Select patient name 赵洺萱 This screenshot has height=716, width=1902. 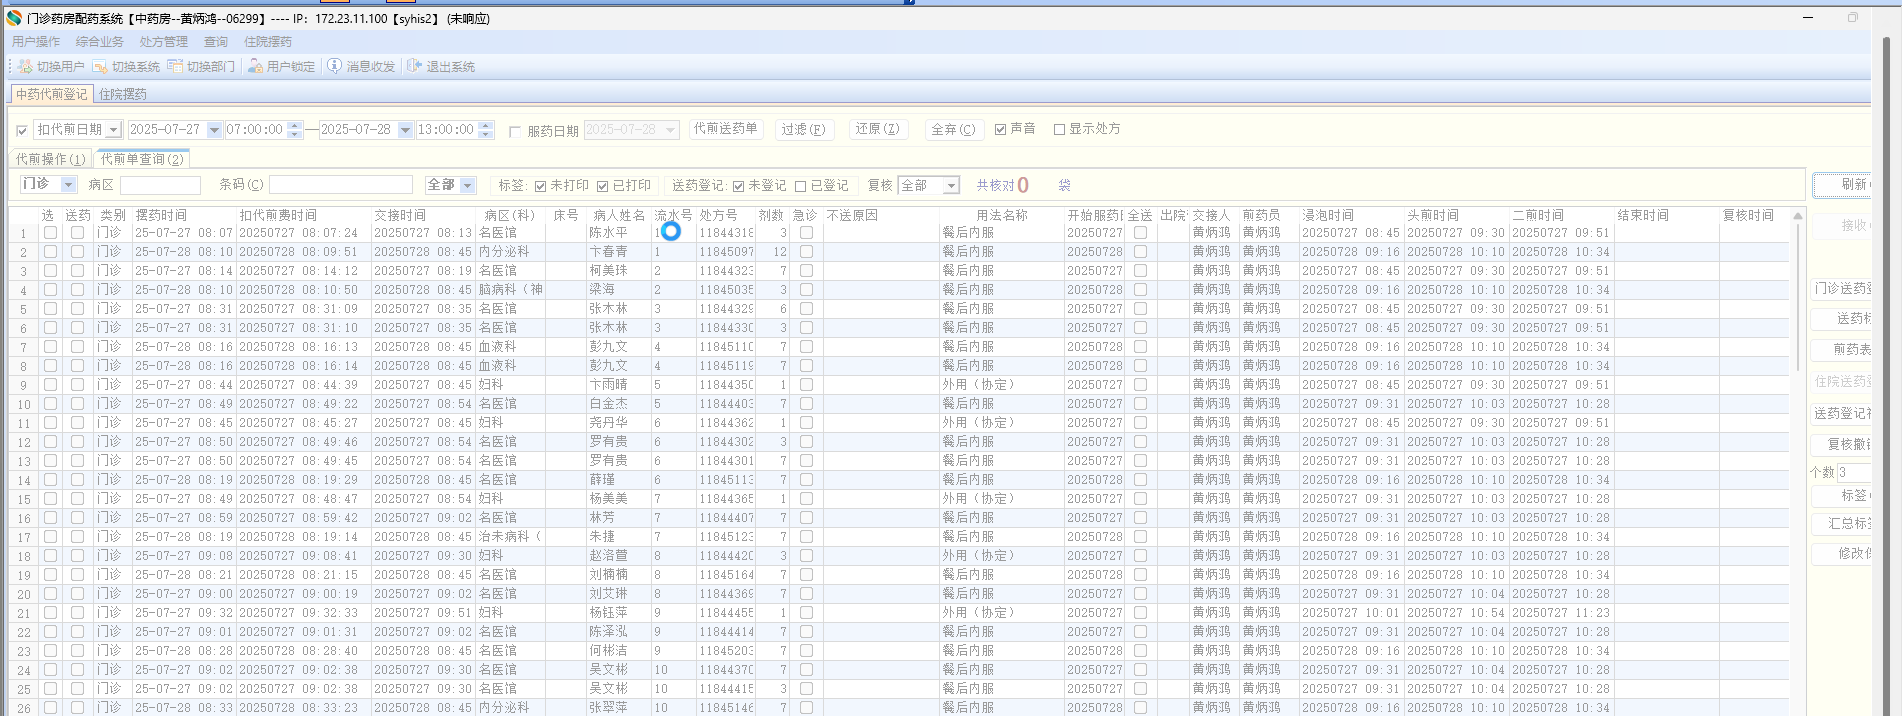(x=608, y=556)
